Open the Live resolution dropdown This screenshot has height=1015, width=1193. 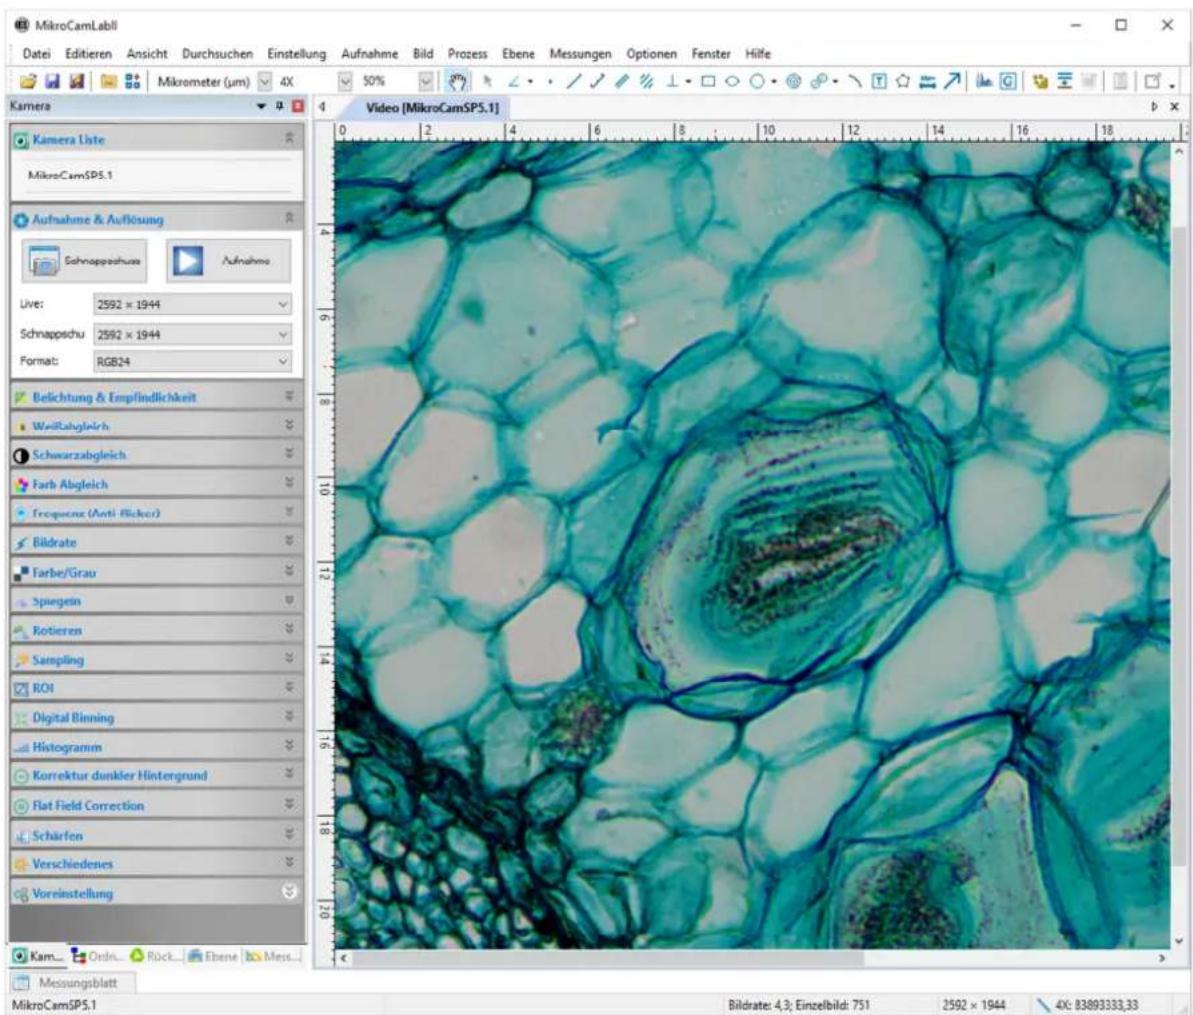(192, 304)
